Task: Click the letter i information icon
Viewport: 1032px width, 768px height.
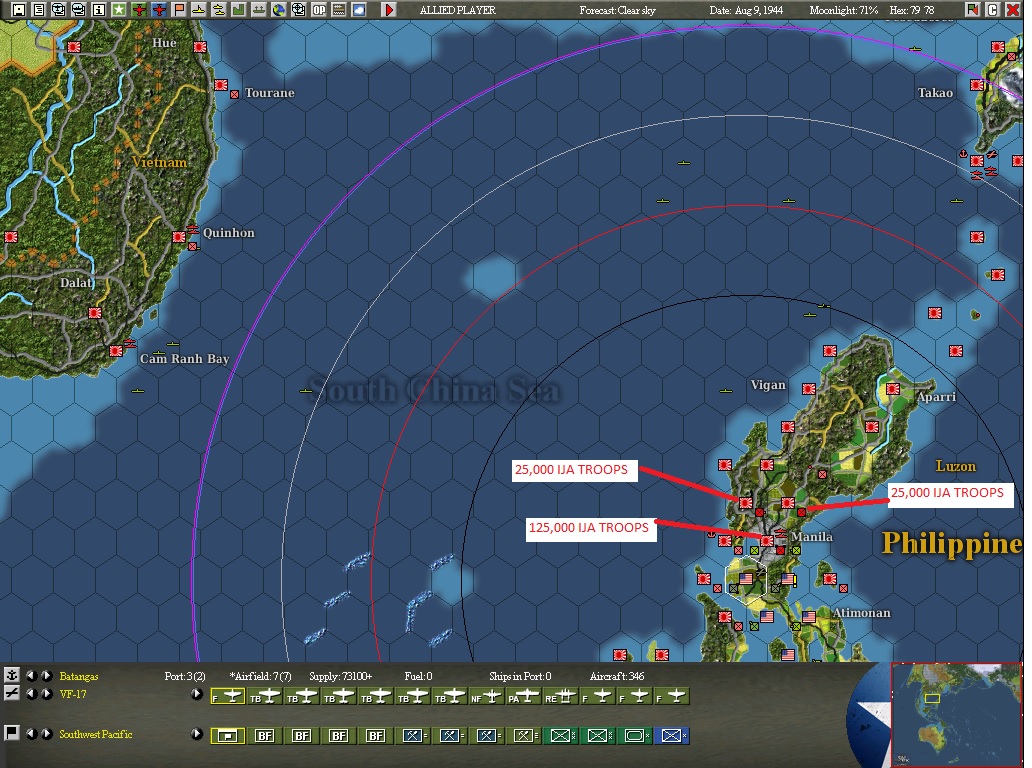Action: [x=99, y=10]
